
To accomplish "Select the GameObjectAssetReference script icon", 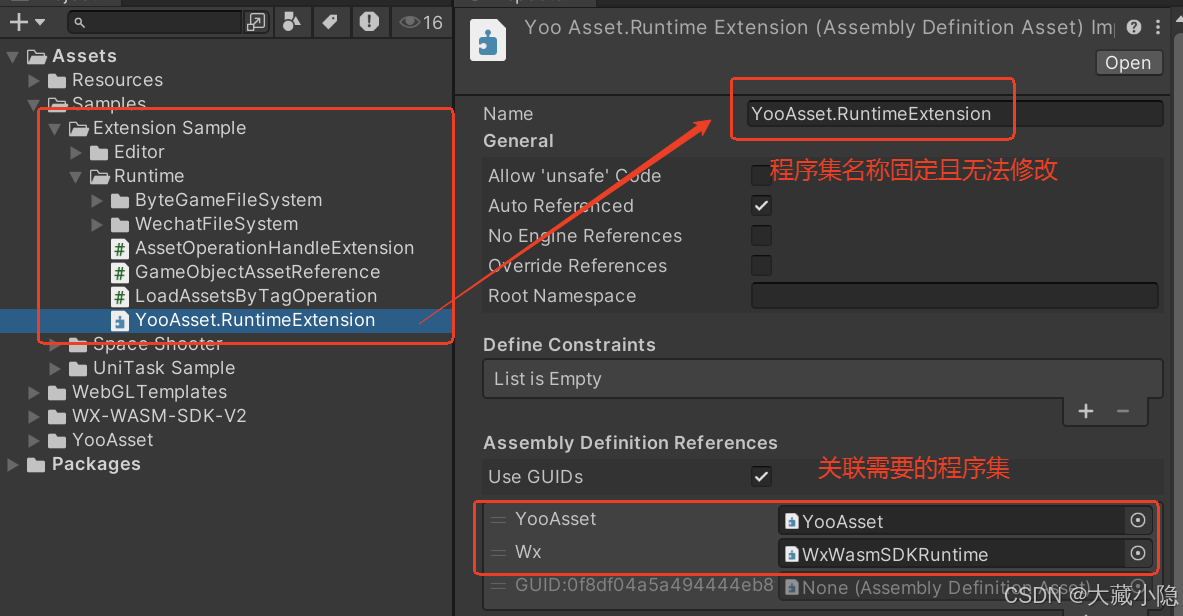I will tap(120, 273).
